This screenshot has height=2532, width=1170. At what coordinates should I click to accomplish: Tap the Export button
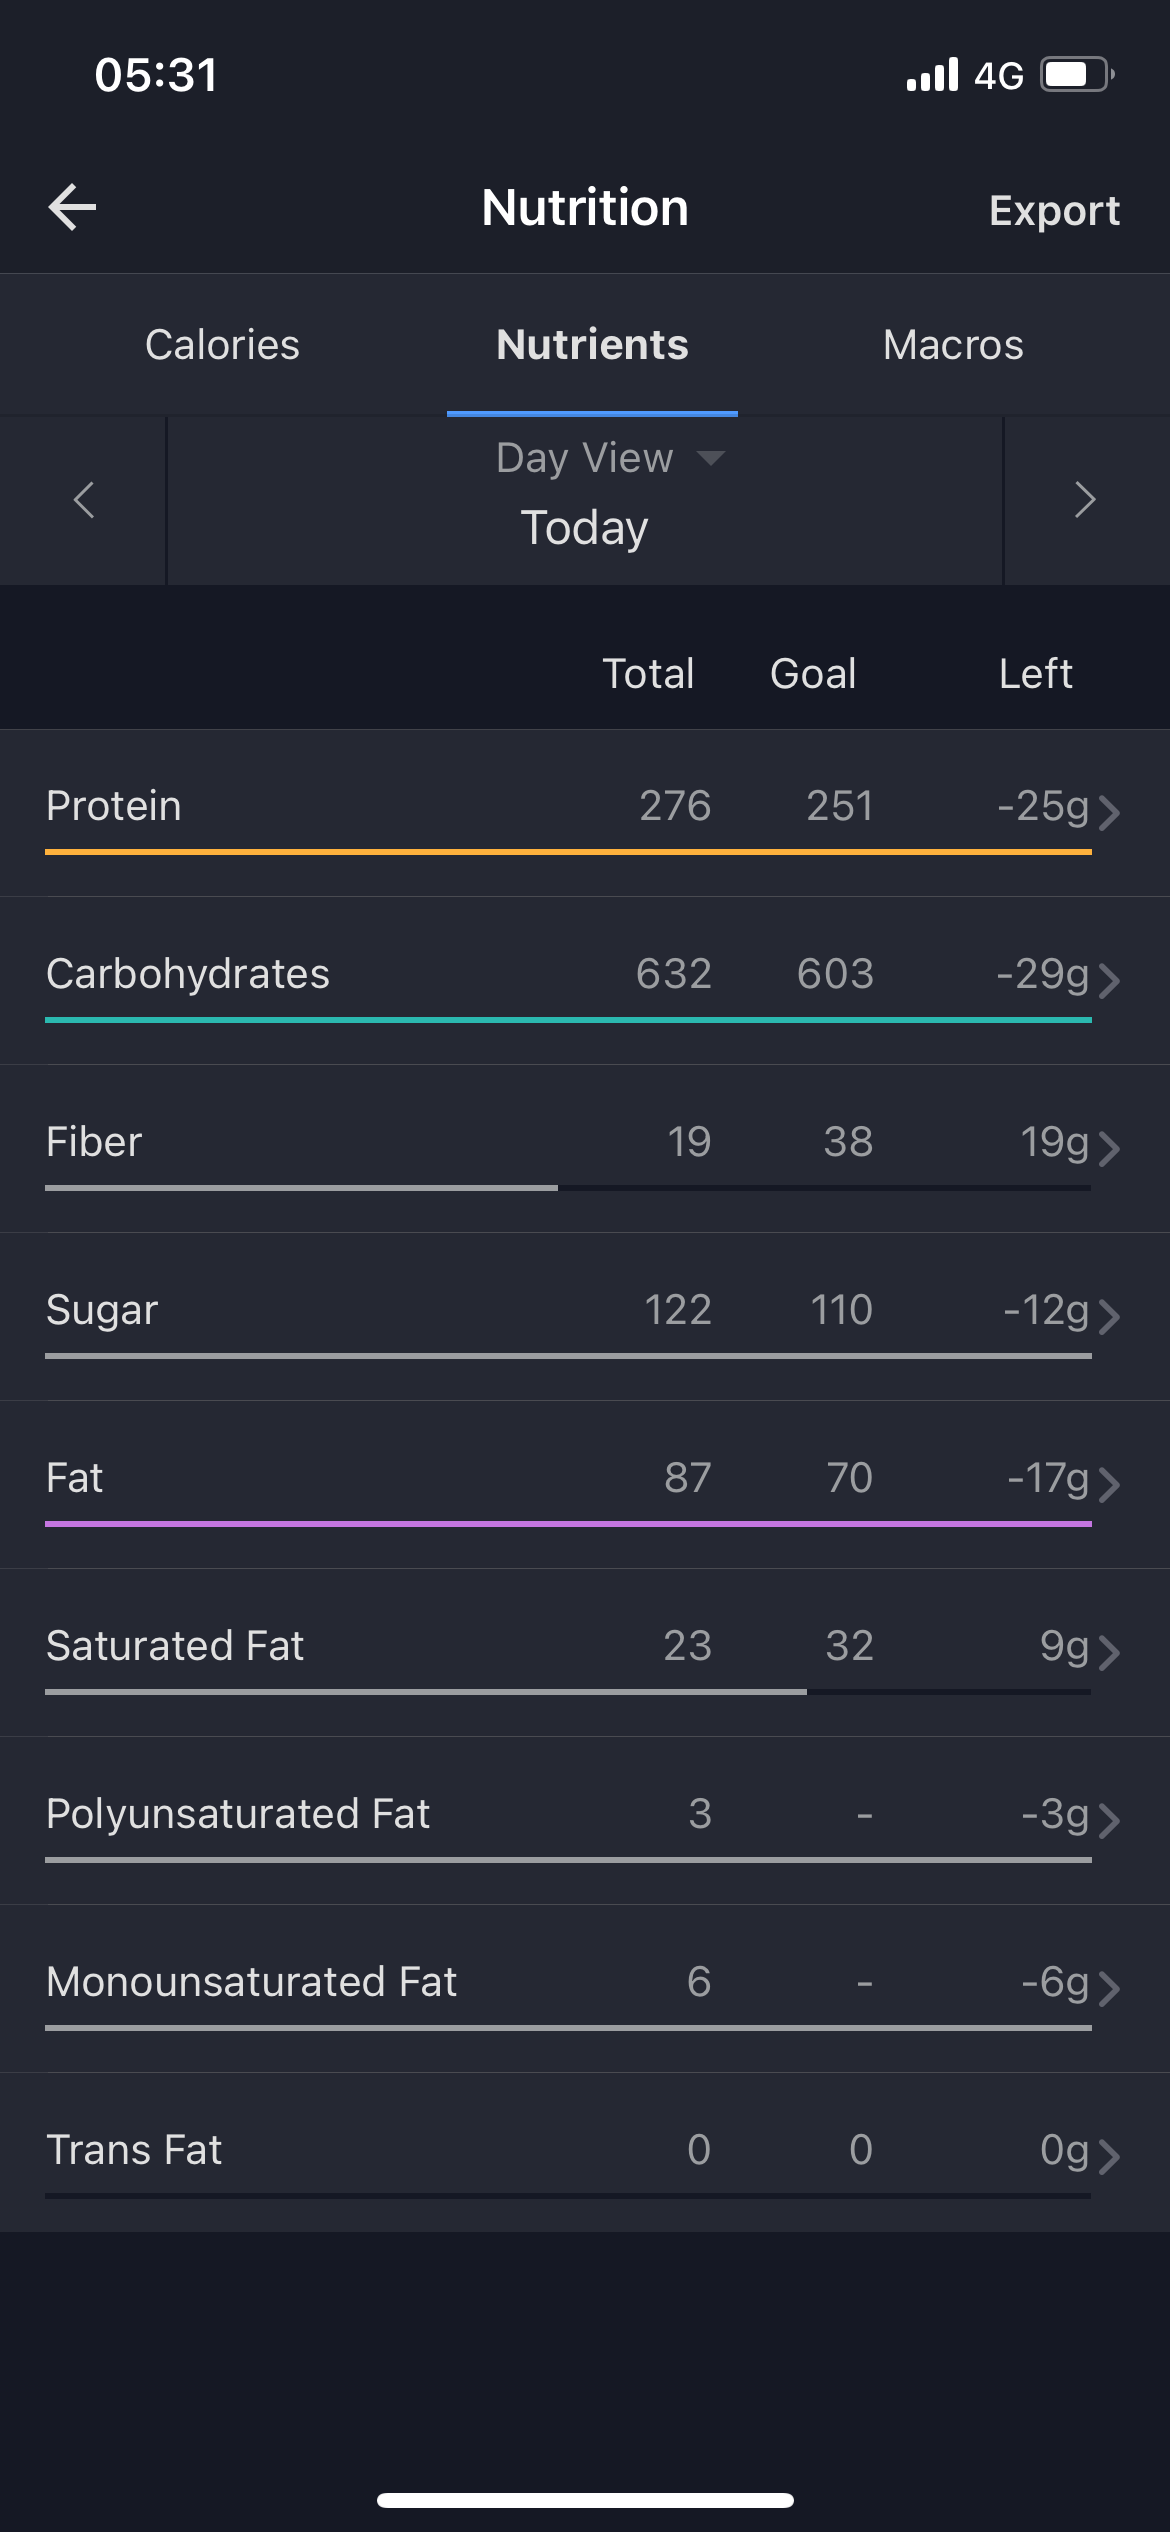click(x=1054, y=210)
